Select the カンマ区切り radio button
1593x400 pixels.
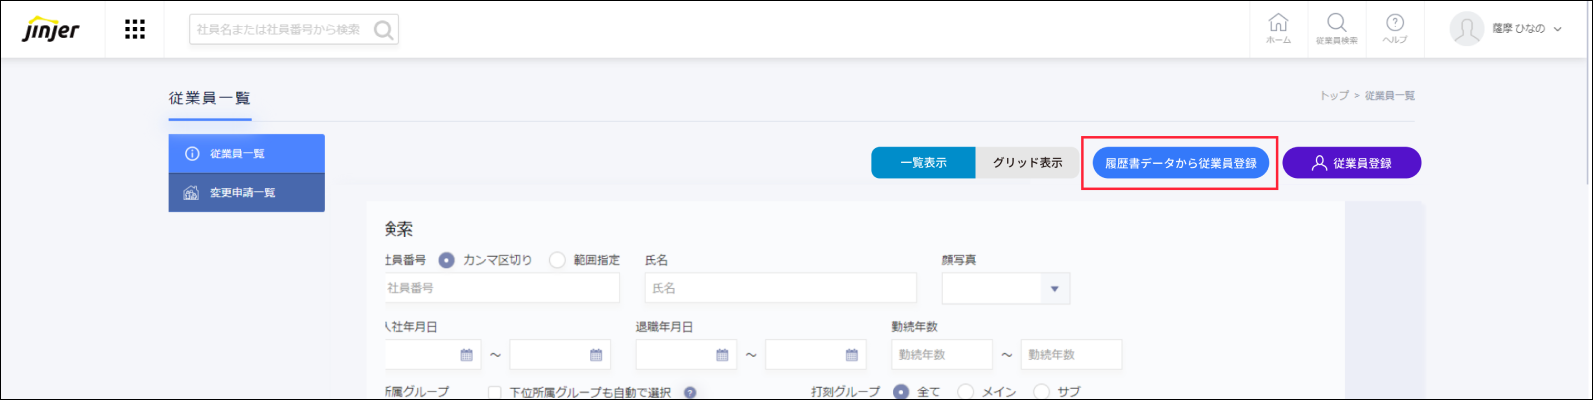point(447,260)
